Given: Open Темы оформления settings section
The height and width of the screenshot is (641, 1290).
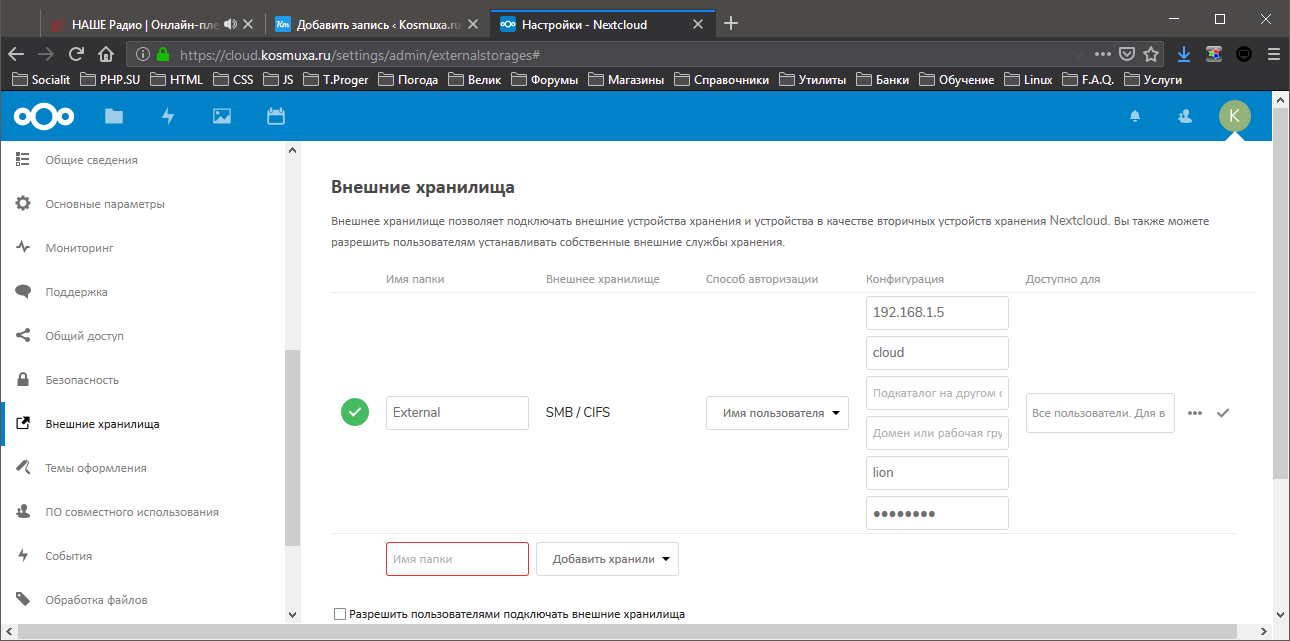Looking at the screenshot, I should pos(96,468).
